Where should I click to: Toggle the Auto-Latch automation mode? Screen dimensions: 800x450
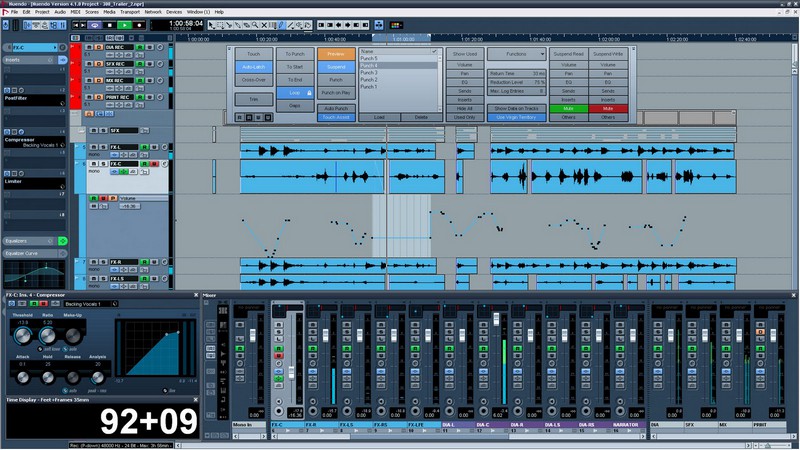tap(253, 66)
